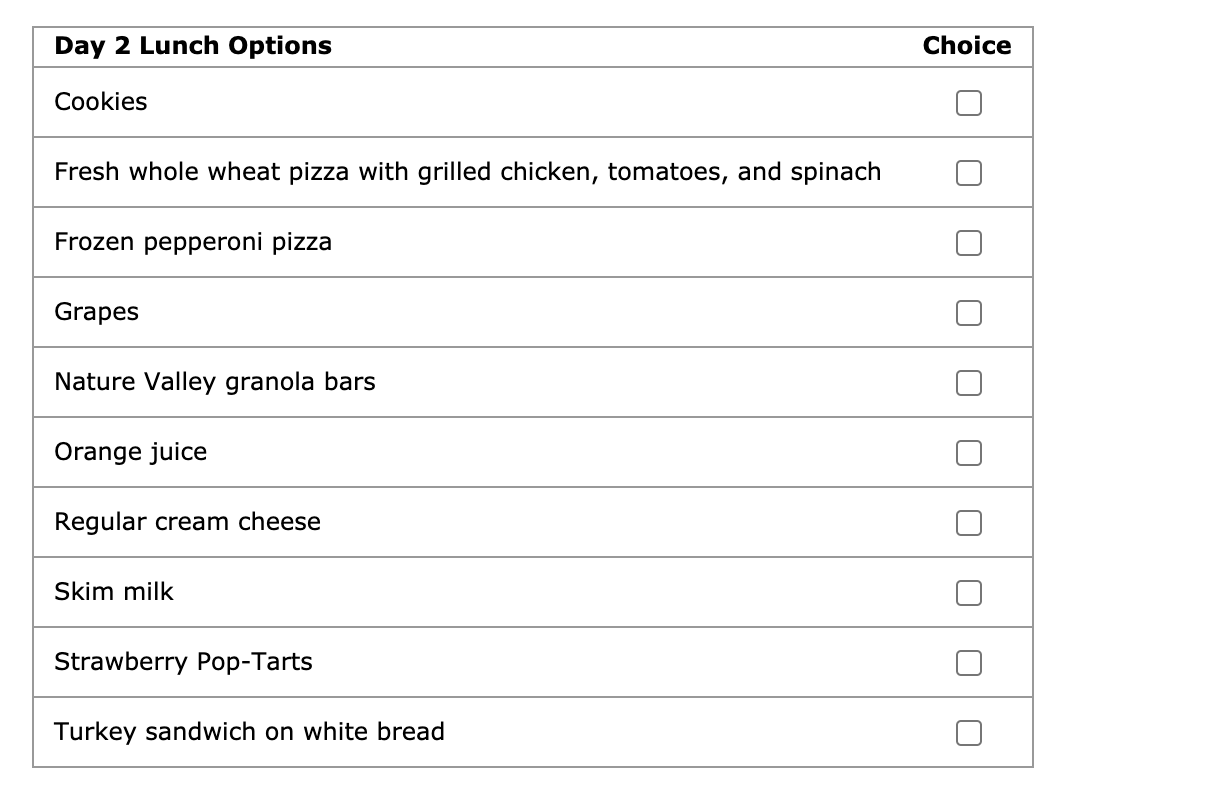Check the Frozen pepperoni pizza box
This screenshot has width=1228, height=802.
point(967,242)
